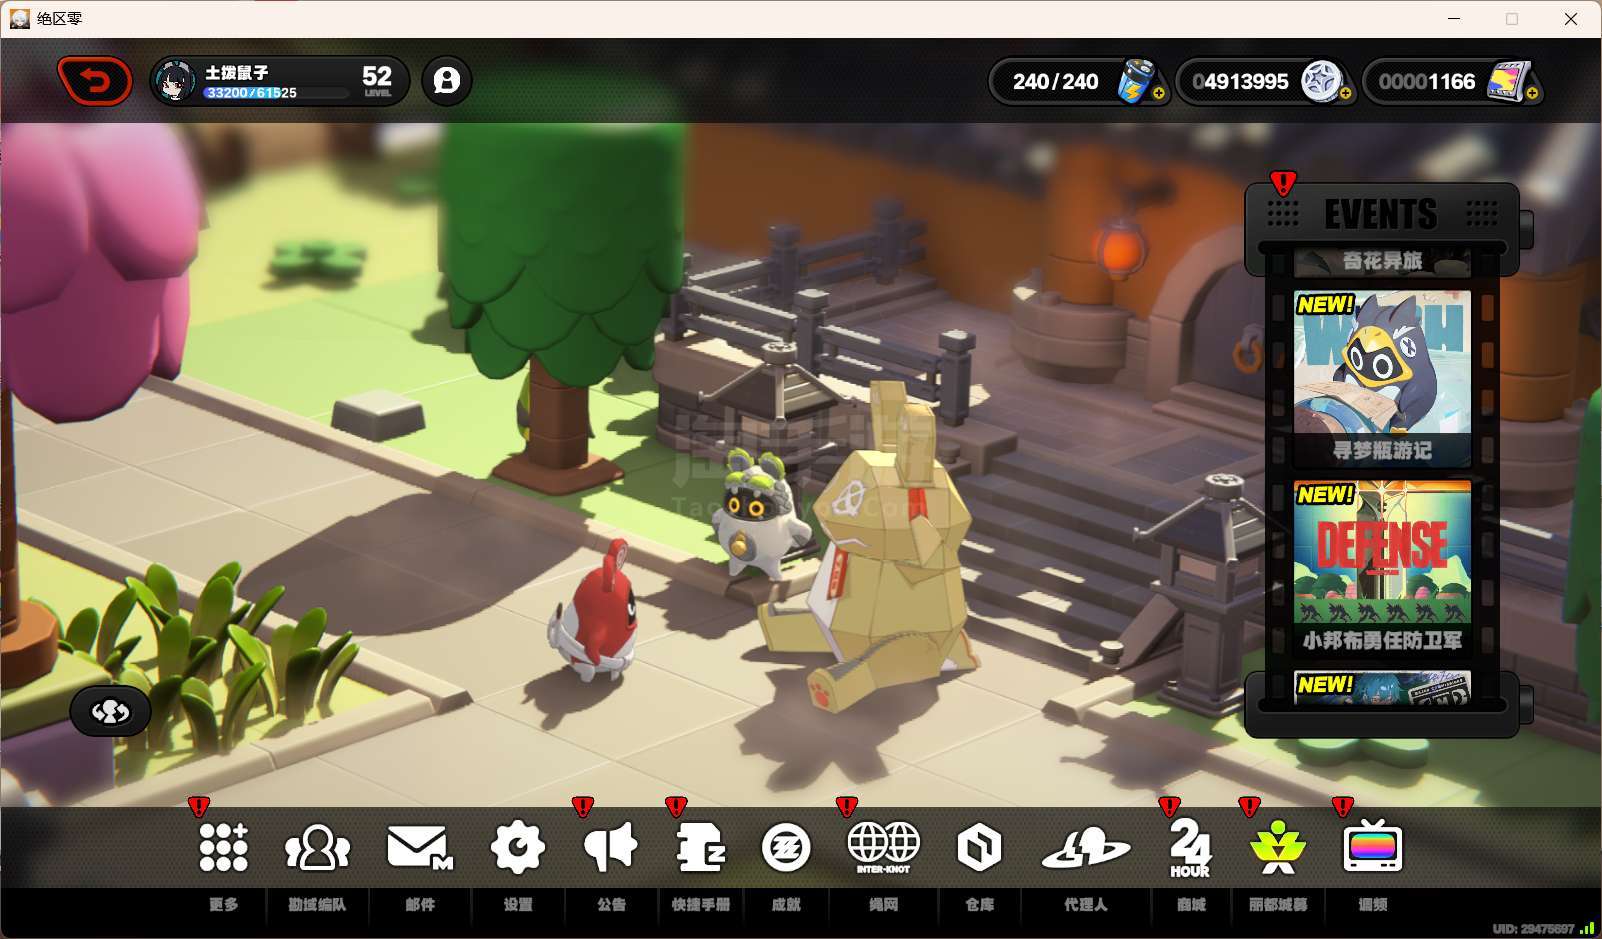Open the Inter-Knot globe icon
Viewport: 1602px width, 939px height.
[883, 846]
